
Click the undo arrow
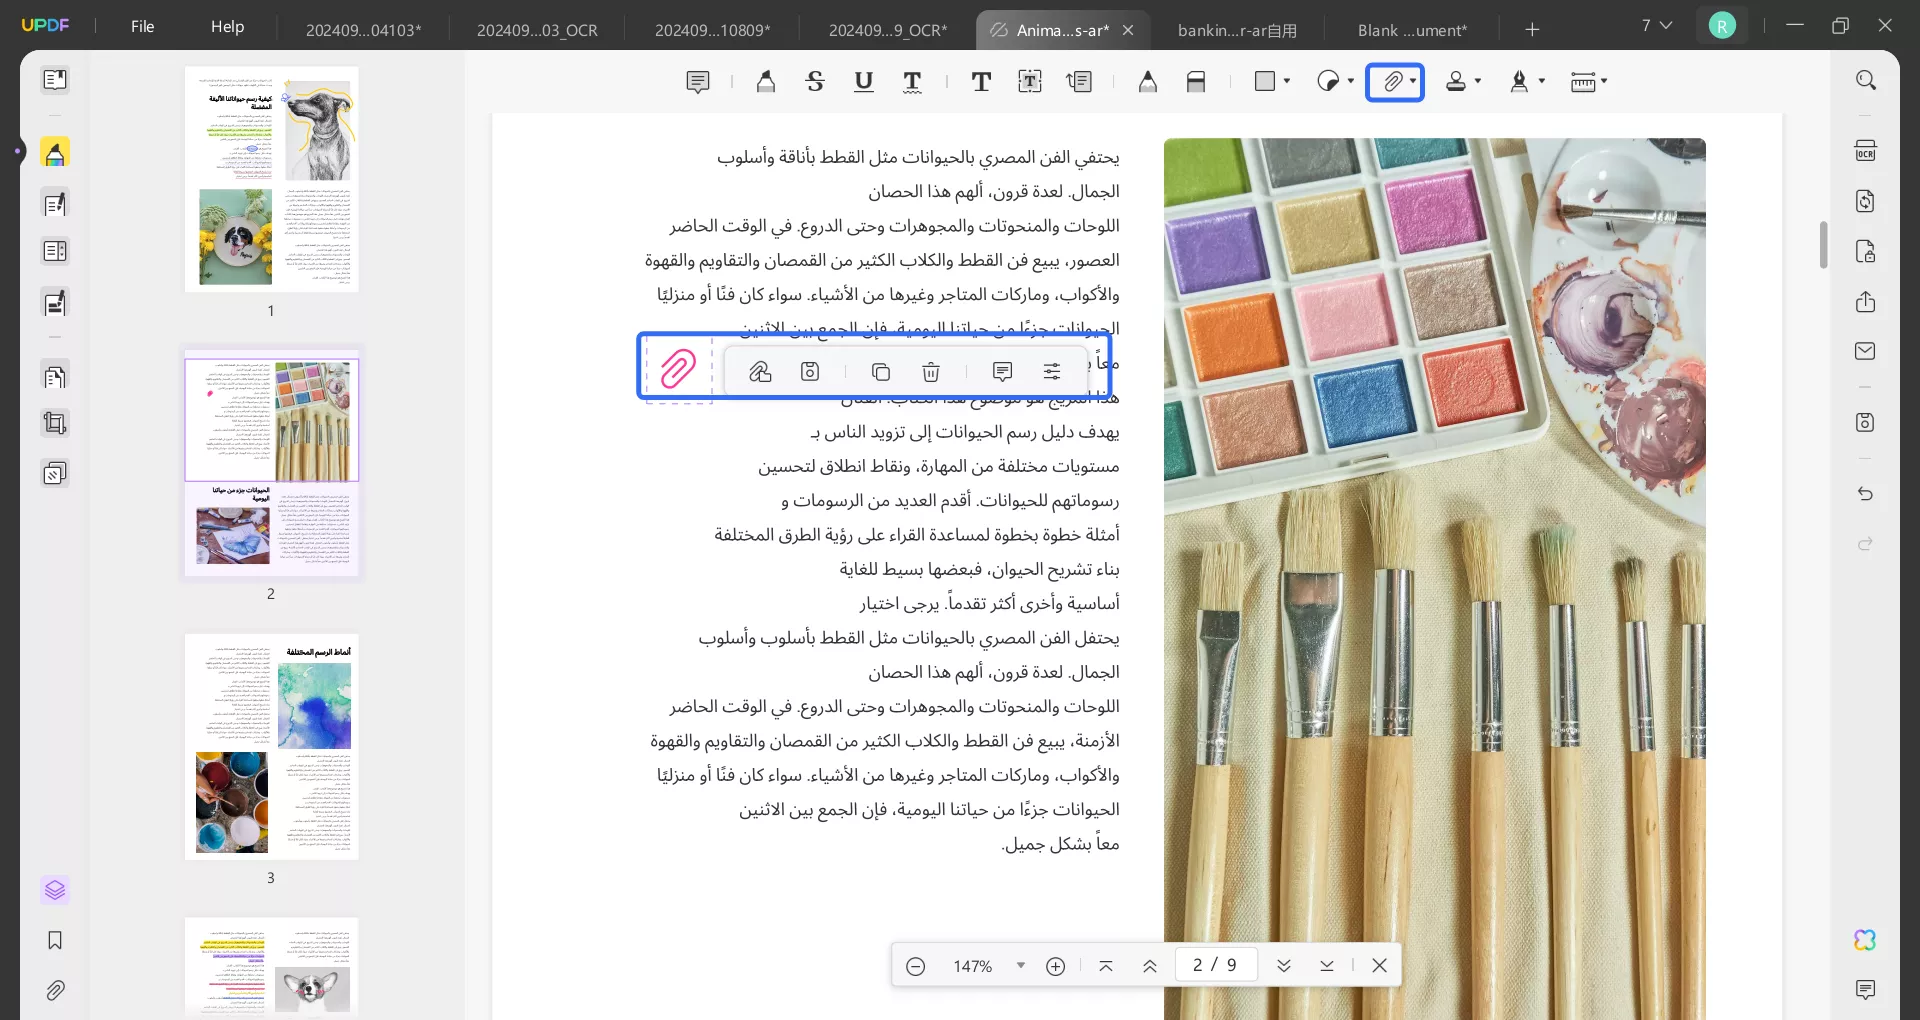click(1866, 494)
